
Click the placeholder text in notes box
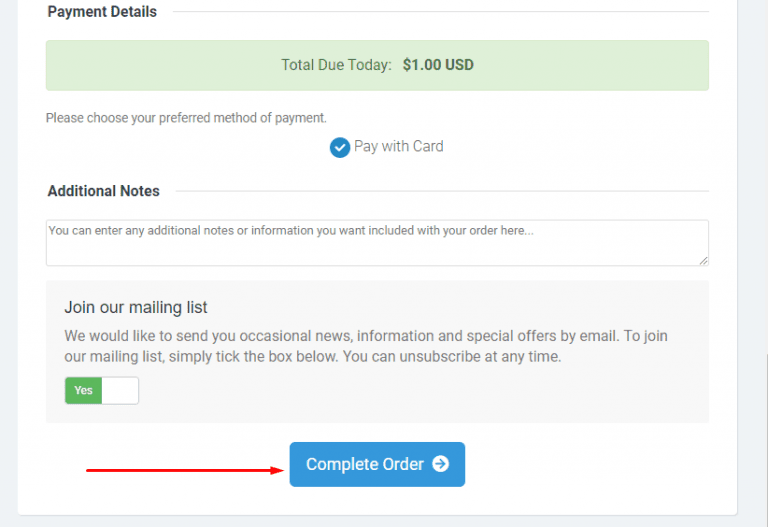291,231
